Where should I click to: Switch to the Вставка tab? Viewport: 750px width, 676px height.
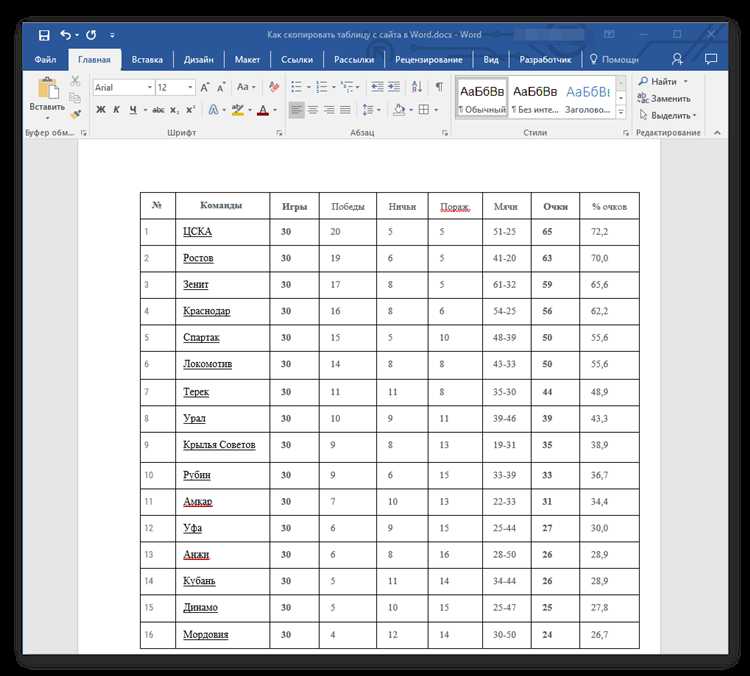tap(147, 60)
